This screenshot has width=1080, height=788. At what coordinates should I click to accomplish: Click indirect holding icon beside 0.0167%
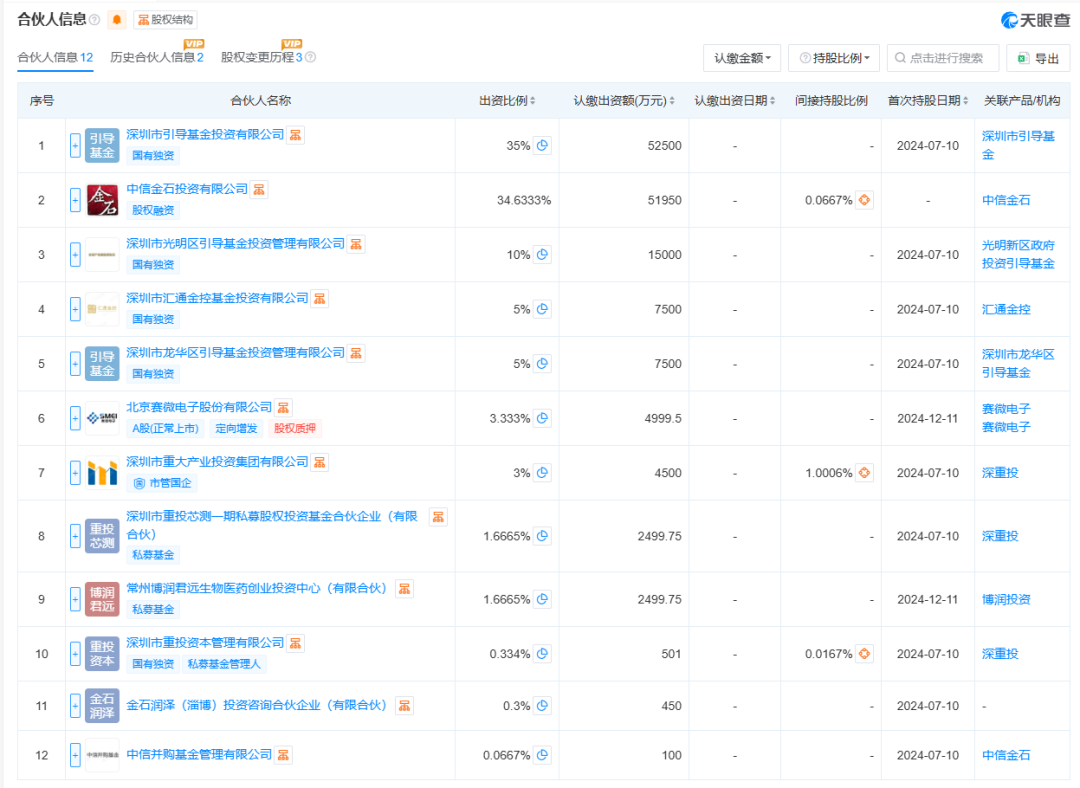click(865, 654)
